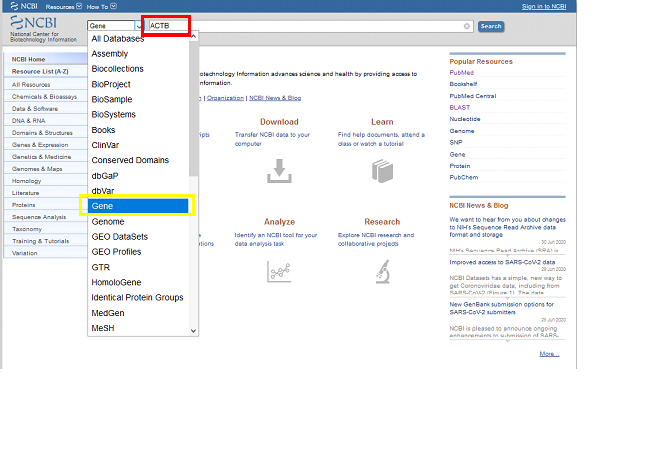Click the small NCBI logo in top bar
The image size is (663, 463).
24,6
